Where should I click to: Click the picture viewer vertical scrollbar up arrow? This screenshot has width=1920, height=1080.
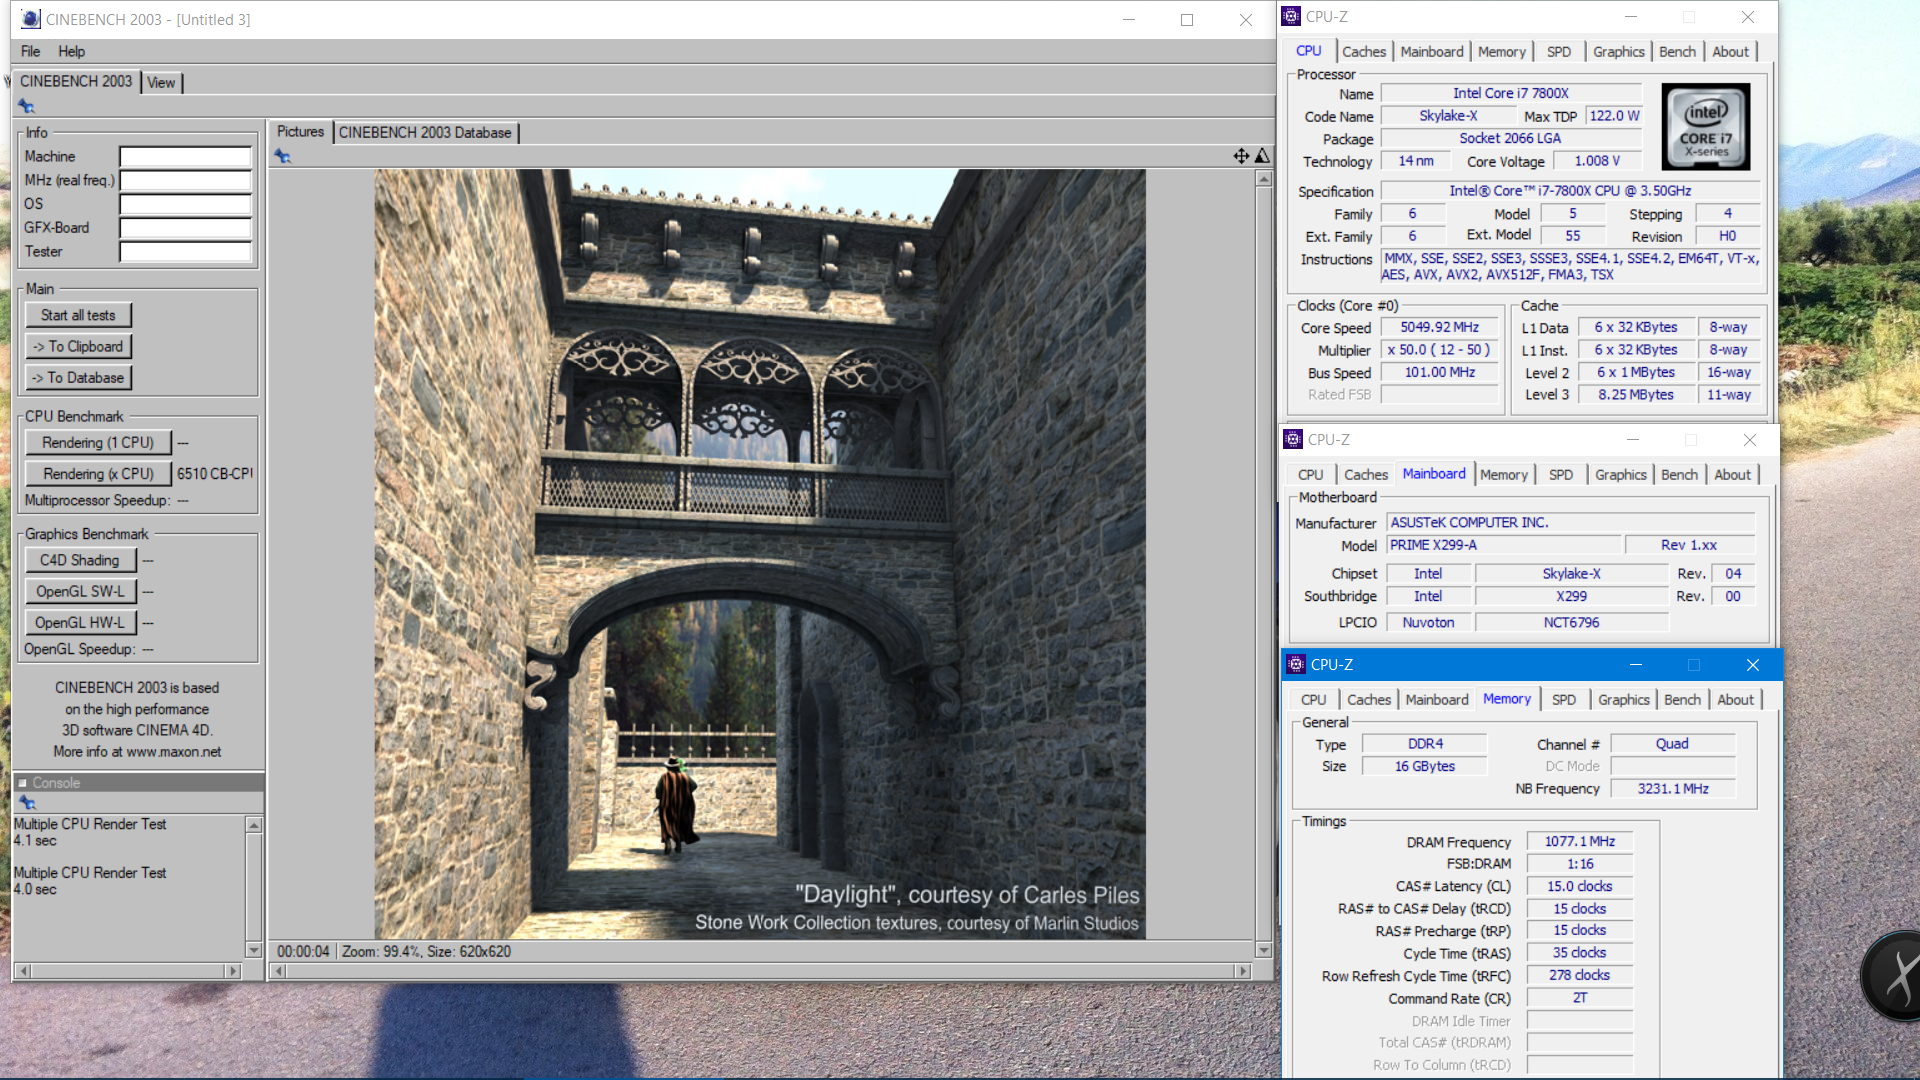pyautogui.click(x=1264, y=178)
